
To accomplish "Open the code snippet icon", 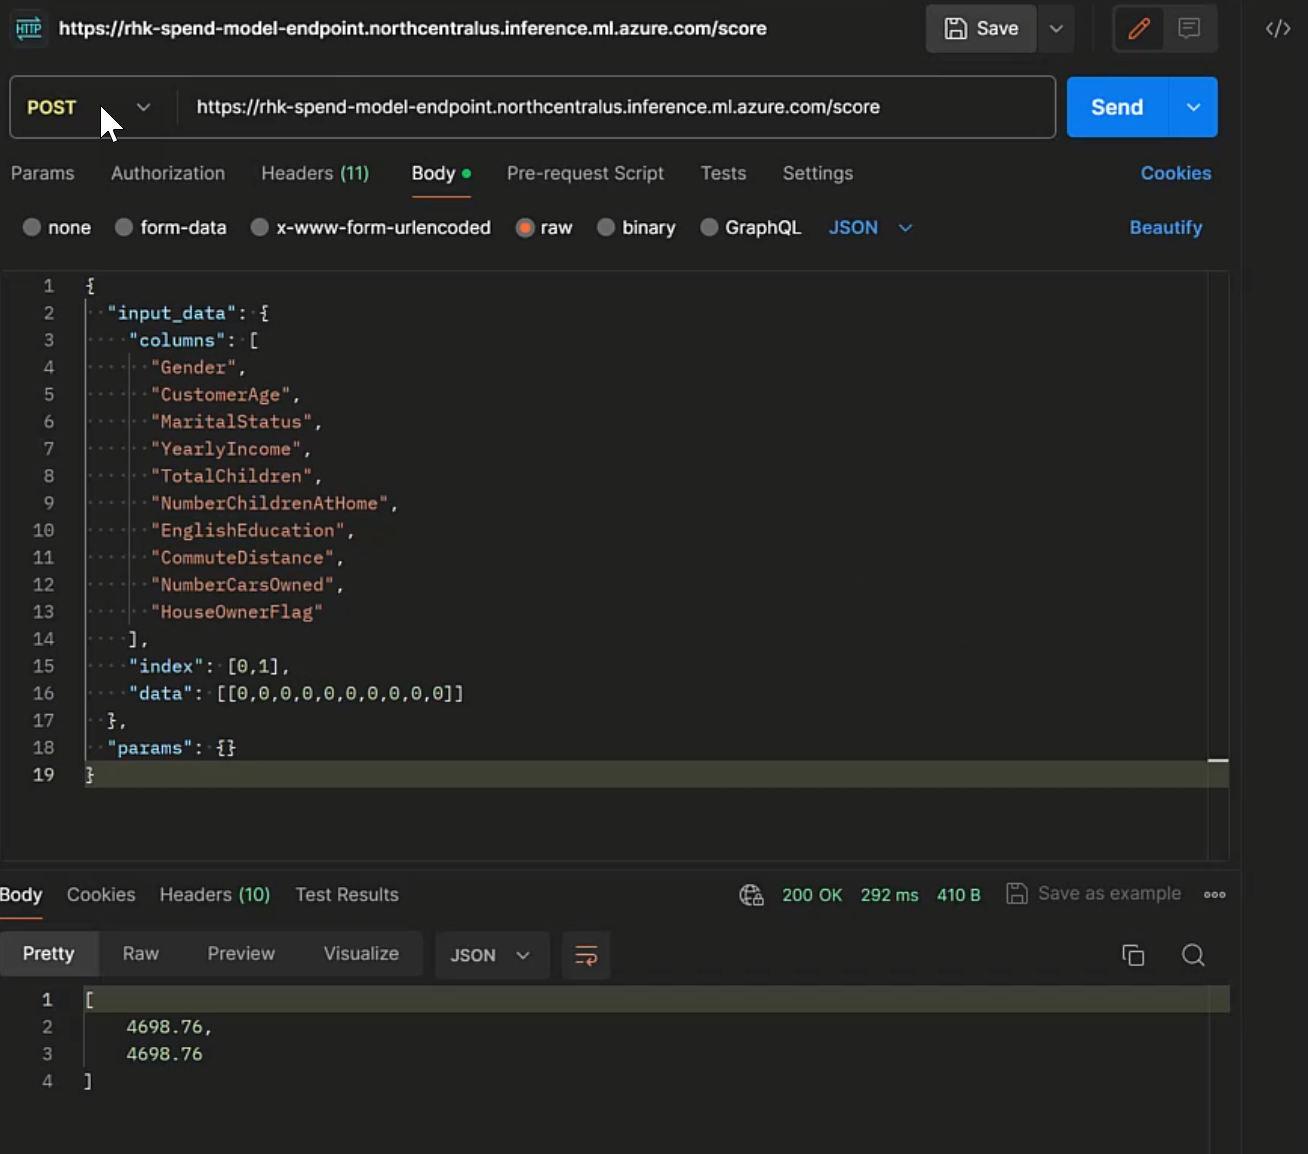I will pos(1278,29).
